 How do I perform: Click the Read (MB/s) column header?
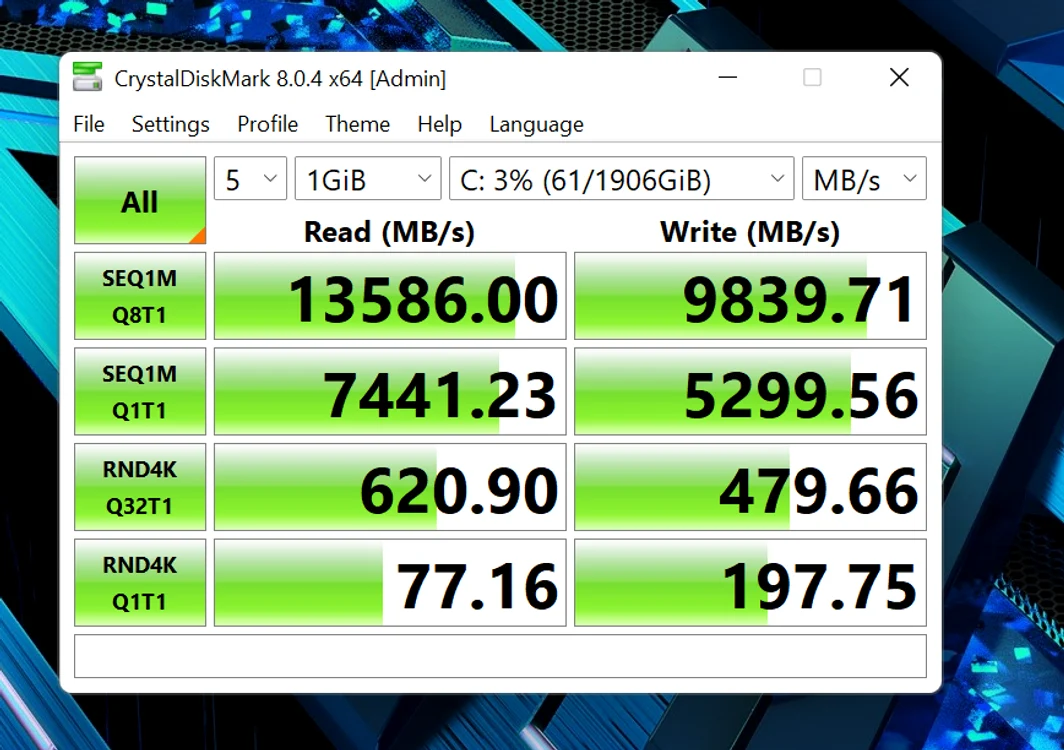[390, 232]
